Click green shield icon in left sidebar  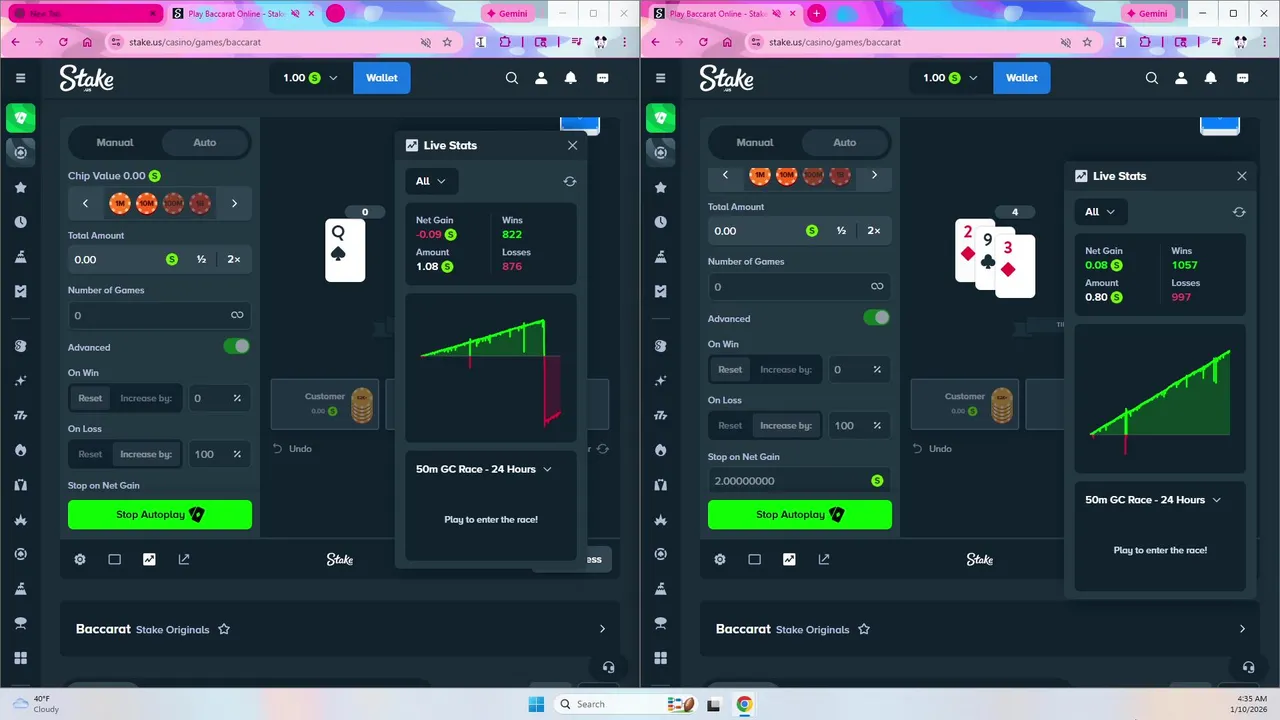20,118
